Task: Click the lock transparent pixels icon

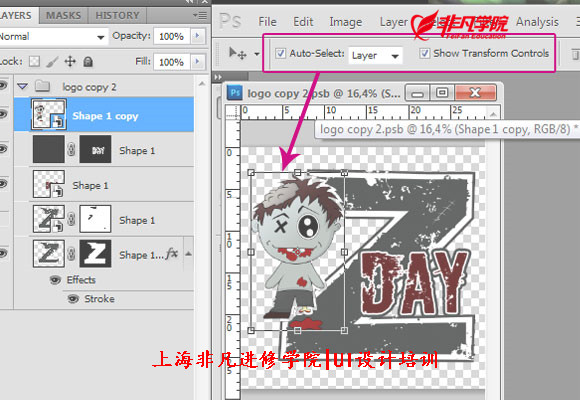Action: pos(34,61)
